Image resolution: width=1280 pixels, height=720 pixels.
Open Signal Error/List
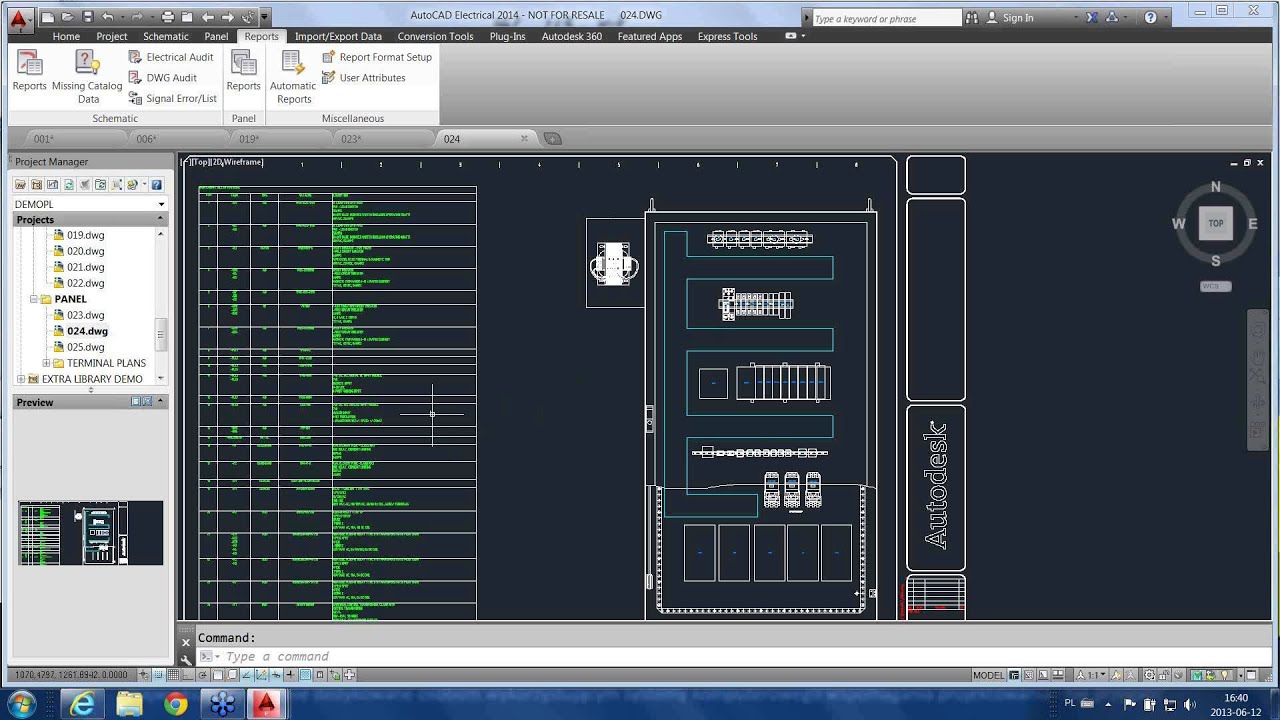[x=172, y=98]
